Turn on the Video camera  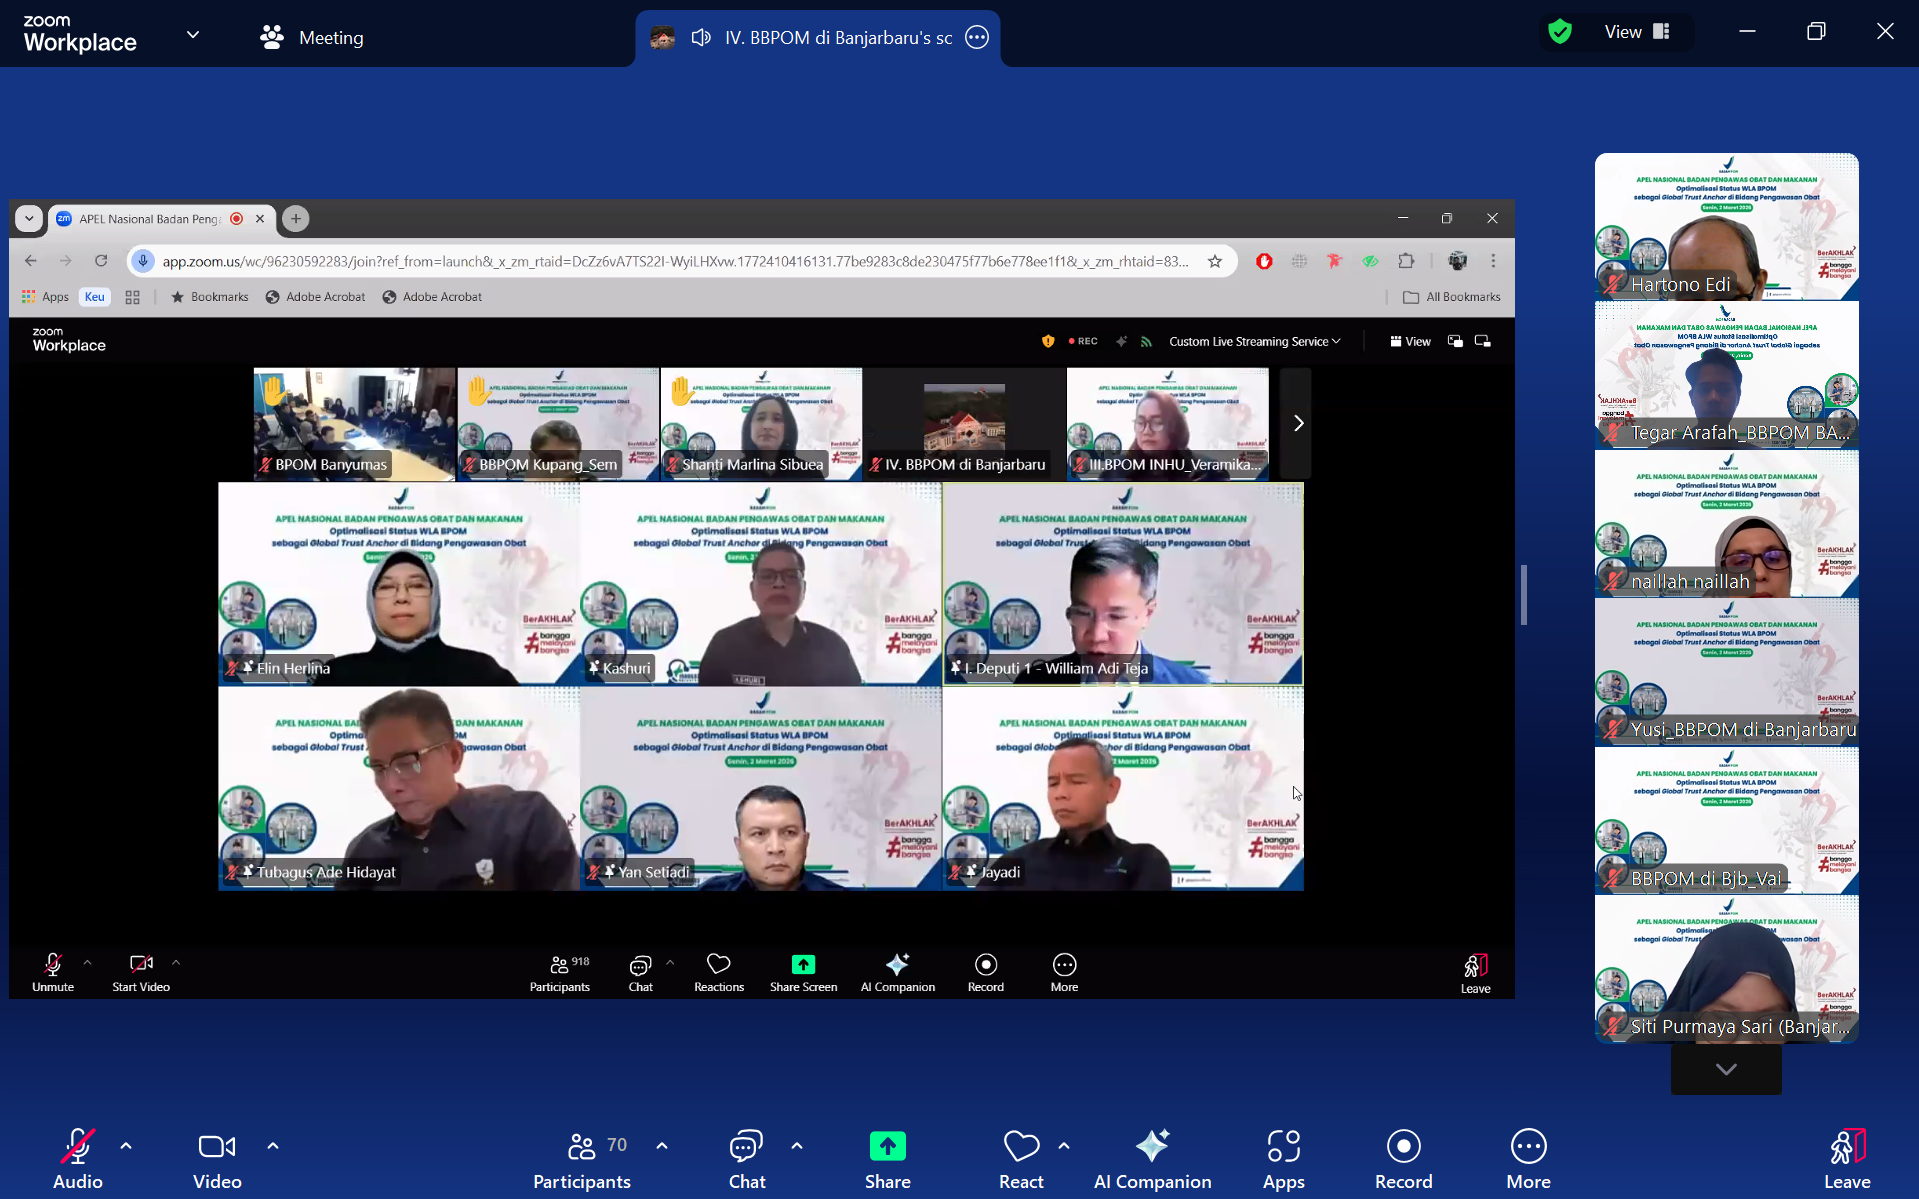(x=217, y=1159)
